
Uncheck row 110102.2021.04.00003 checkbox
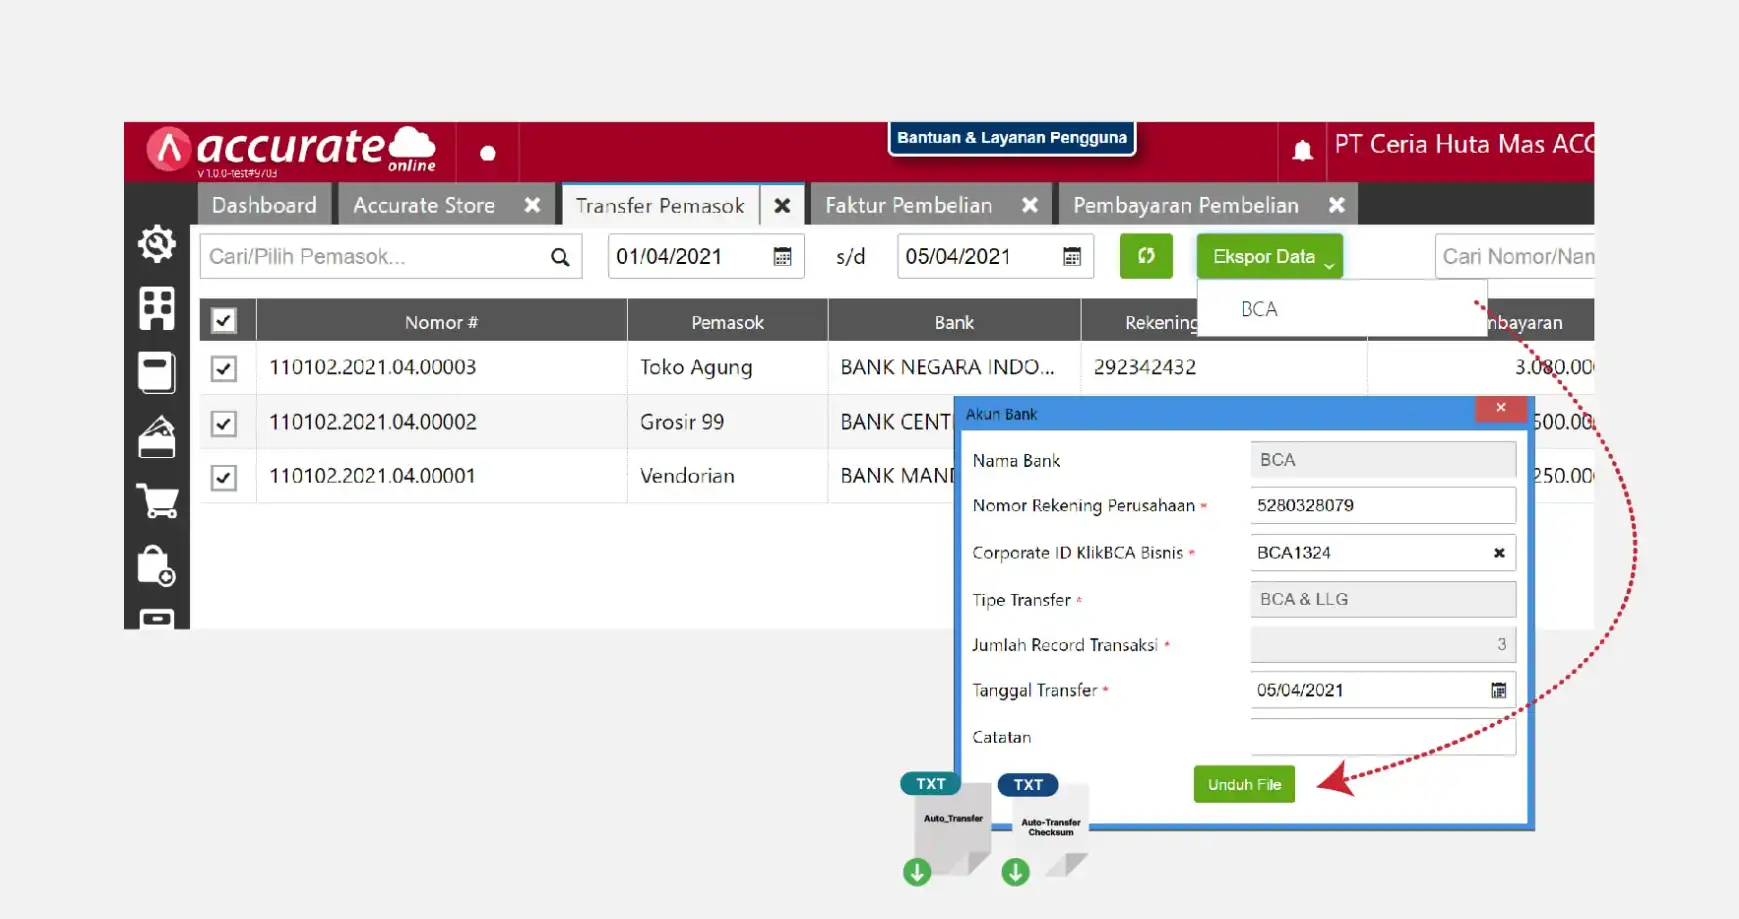point(224,368)
